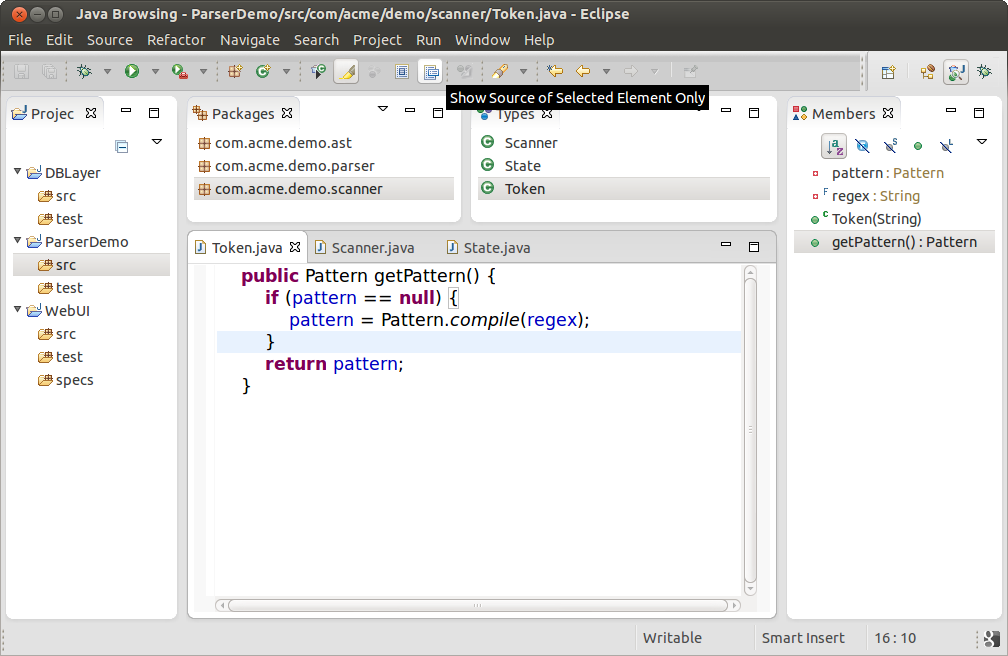
Task: Click Collapse All in Projects view
Action: [x=122, y=146]
